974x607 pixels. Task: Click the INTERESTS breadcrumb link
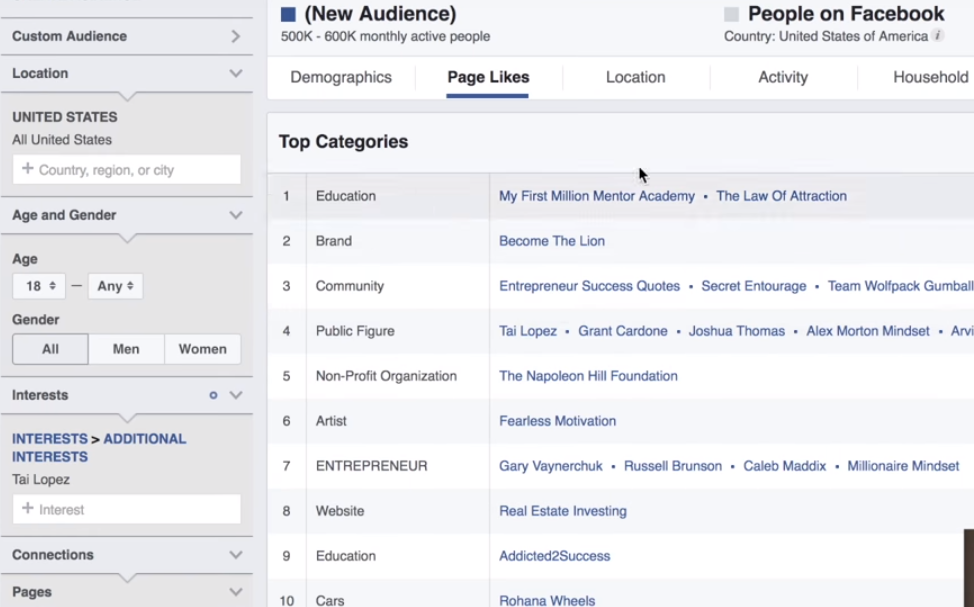50,439
